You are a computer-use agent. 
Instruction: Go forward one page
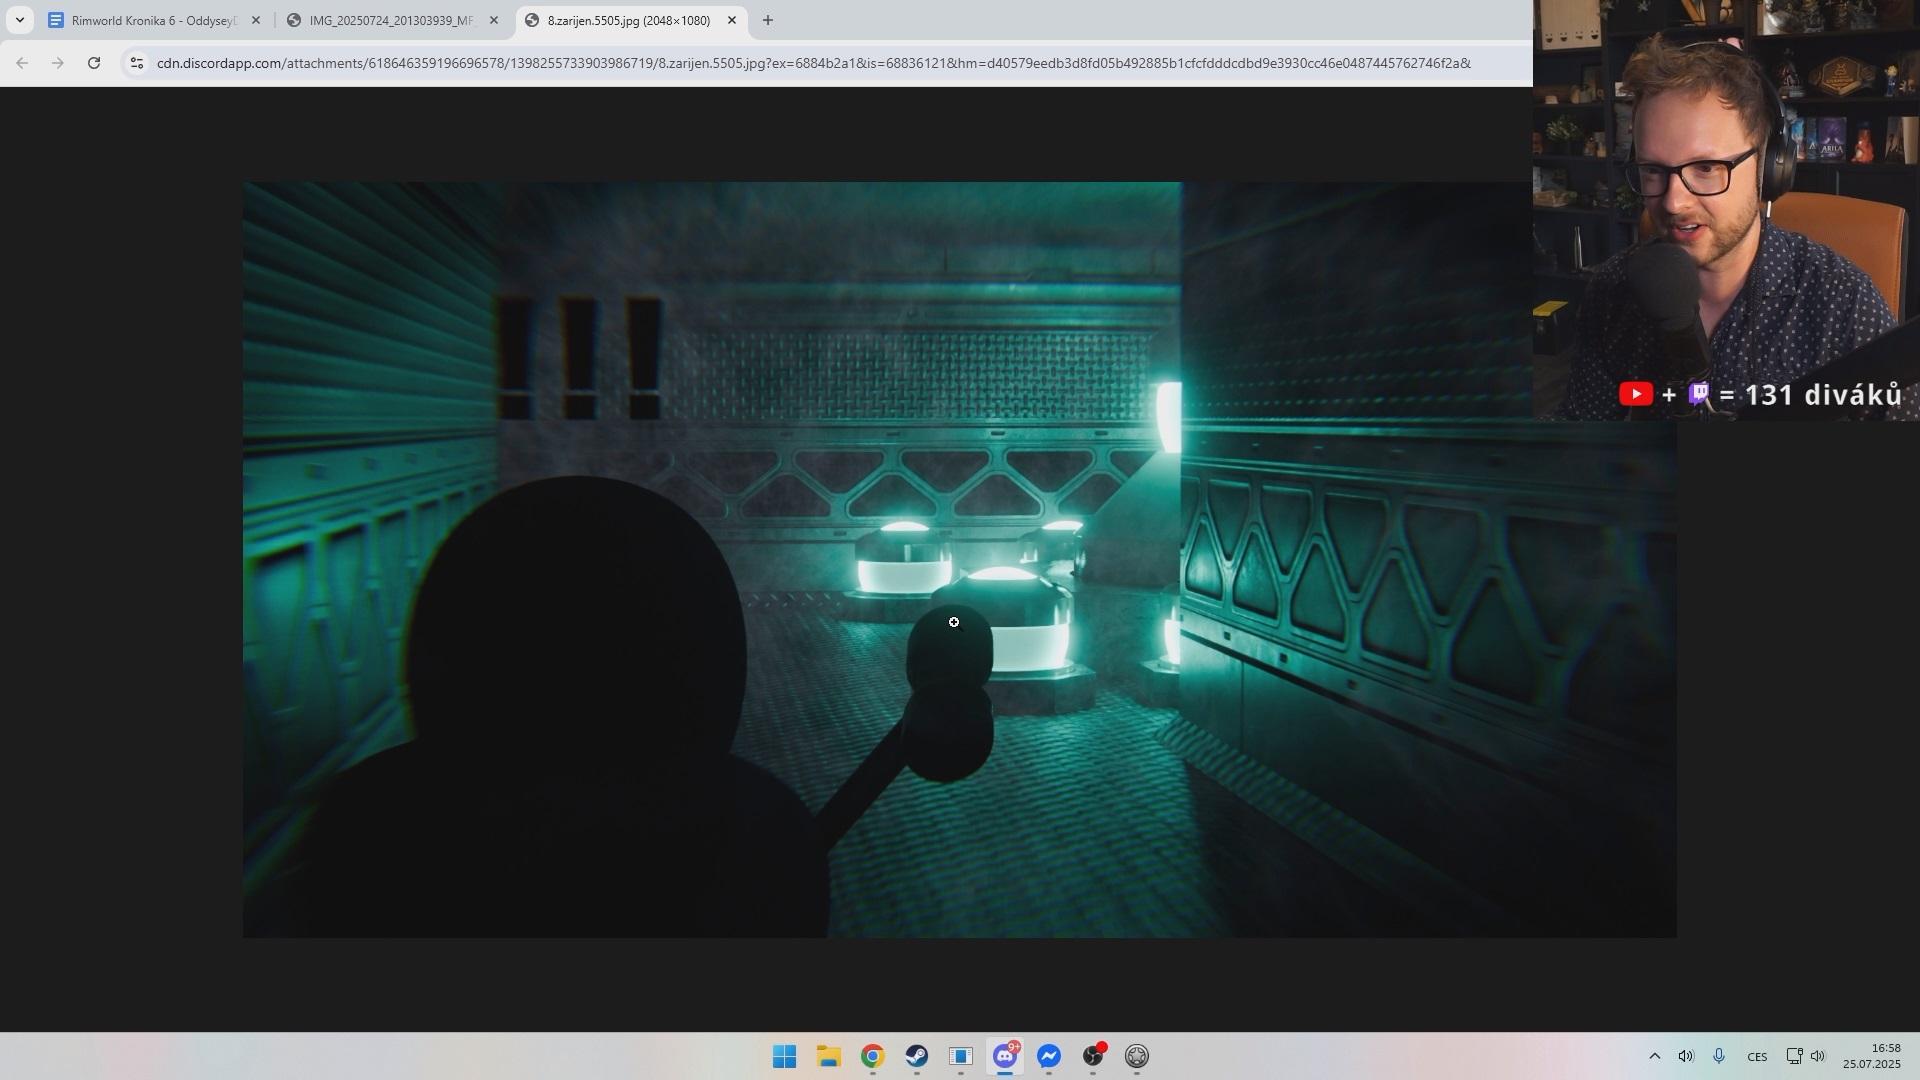coord(58,63)
